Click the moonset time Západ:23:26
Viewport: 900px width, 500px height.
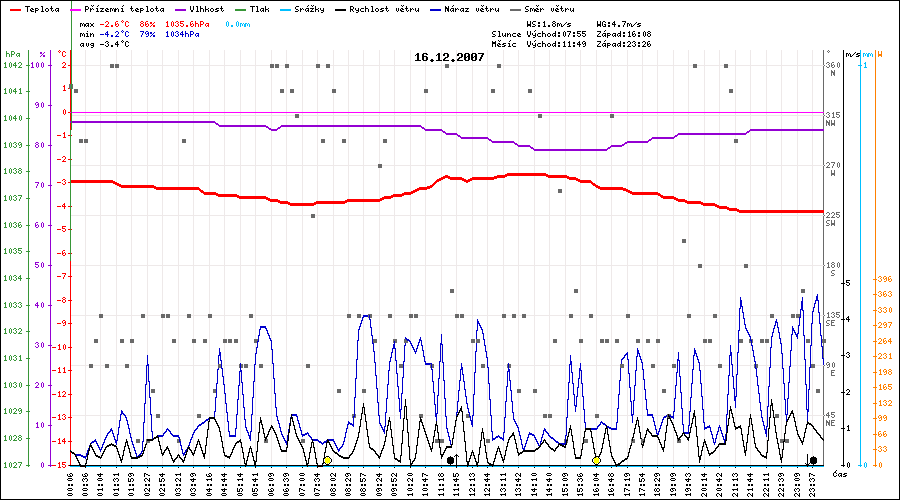point(624,44)
